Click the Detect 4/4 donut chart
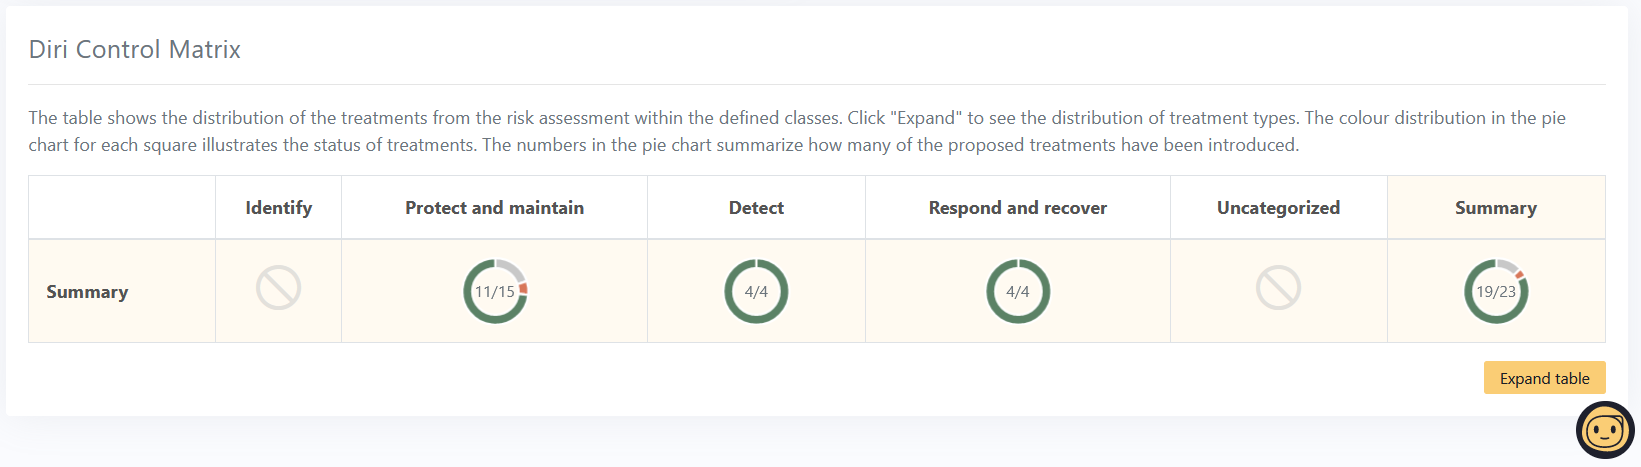Screen dimensions: 1641x467 coord(756,291)
